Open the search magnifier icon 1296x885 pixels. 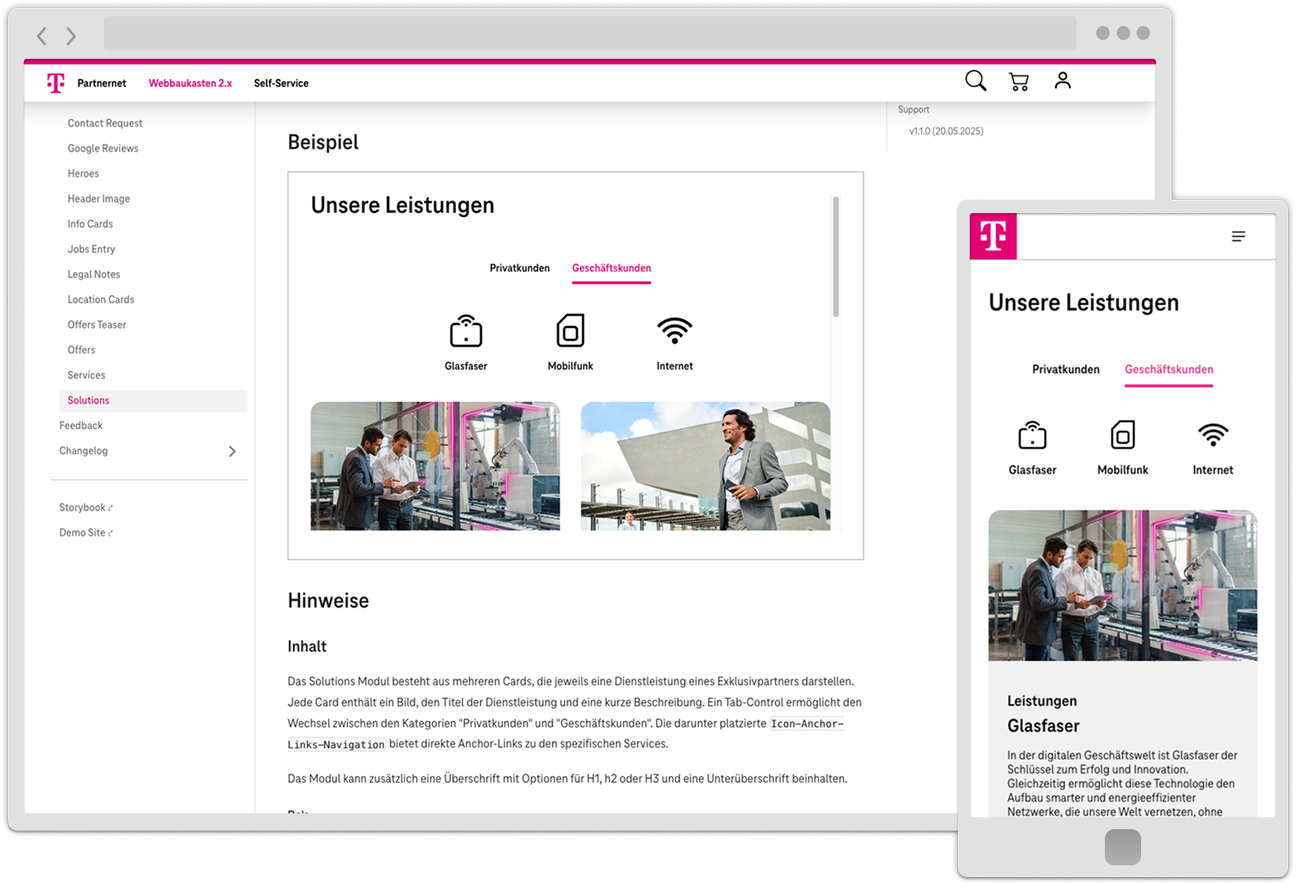tap(976, 81)
